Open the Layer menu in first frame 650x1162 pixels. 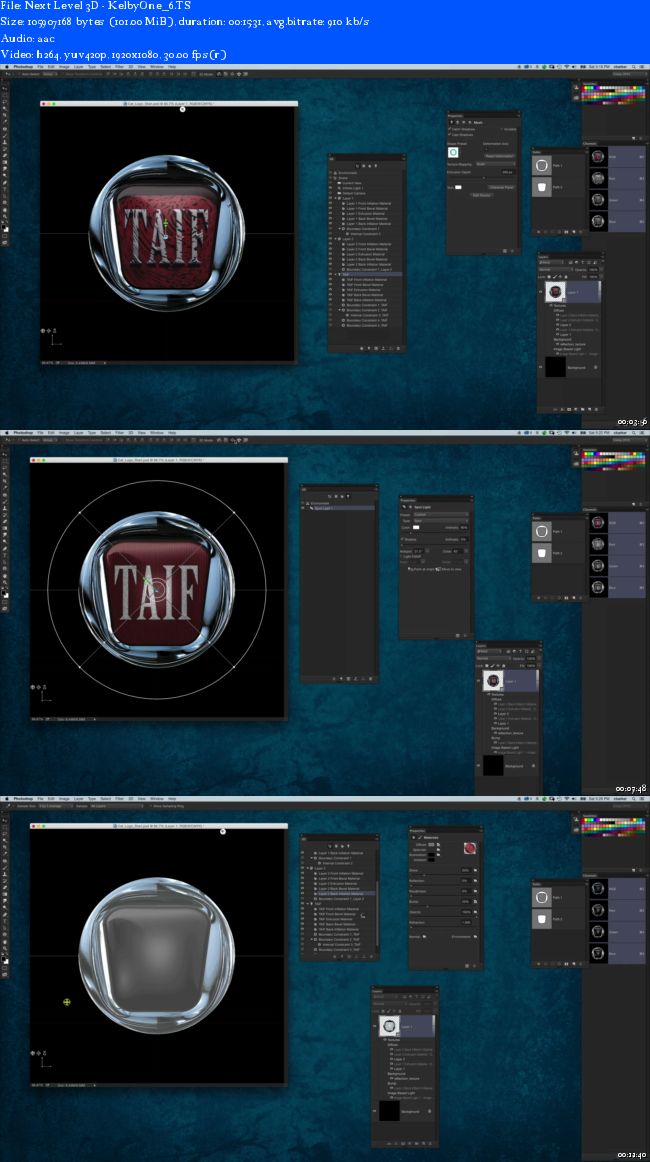79,67
